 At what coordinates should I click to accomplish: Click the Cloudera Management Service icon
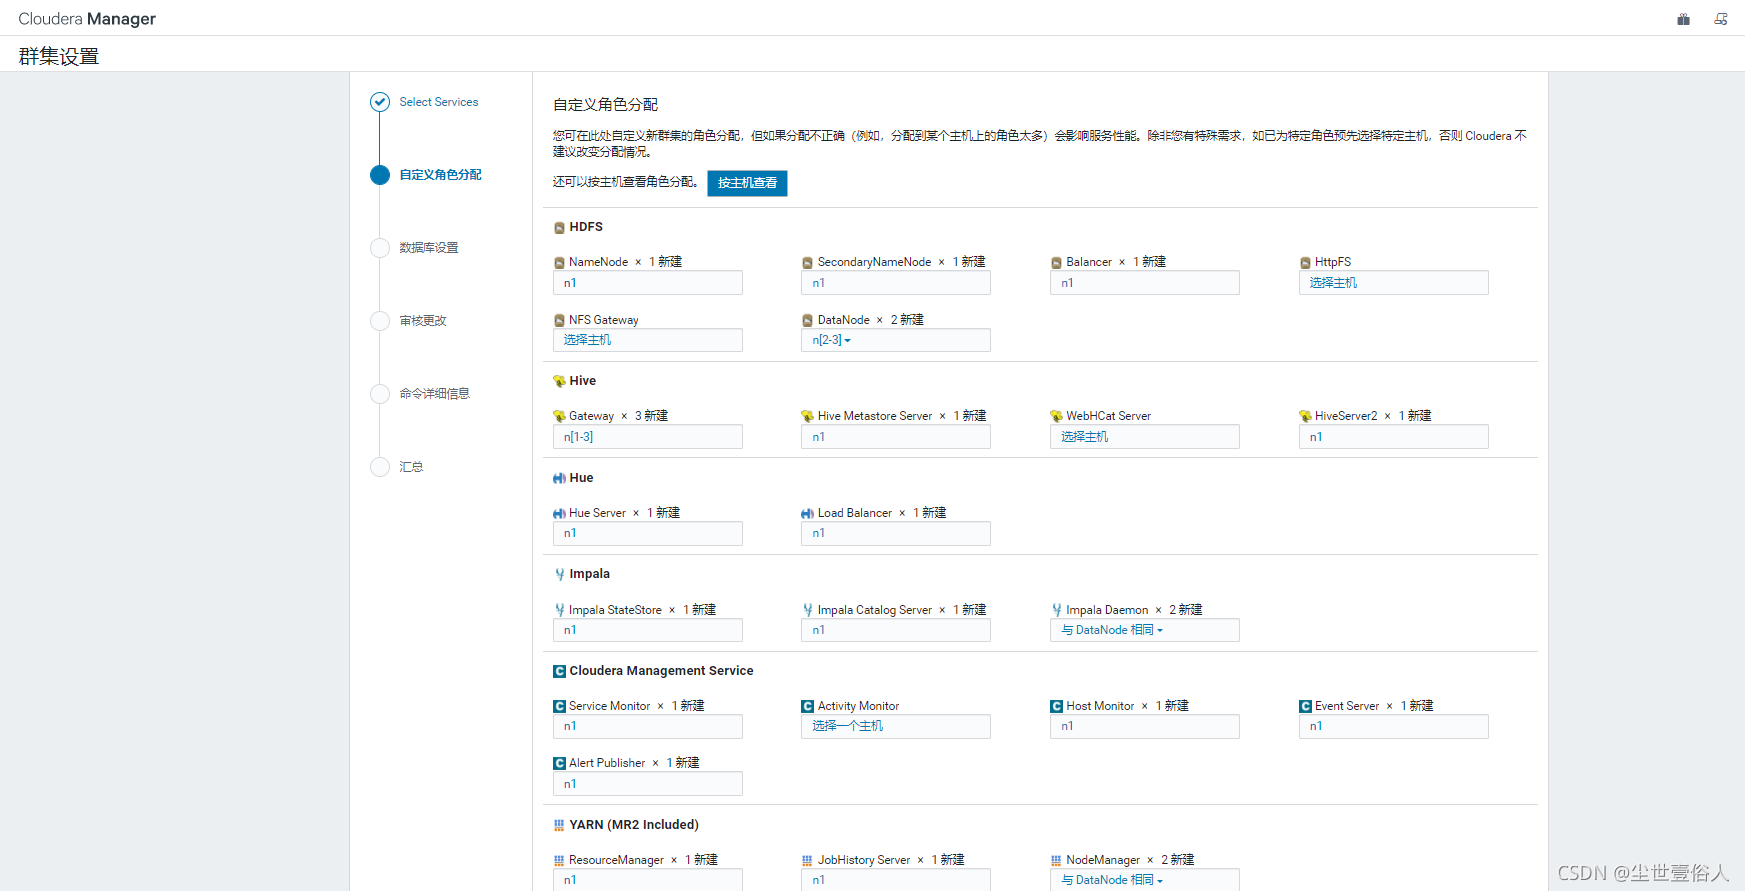point(559,671)
